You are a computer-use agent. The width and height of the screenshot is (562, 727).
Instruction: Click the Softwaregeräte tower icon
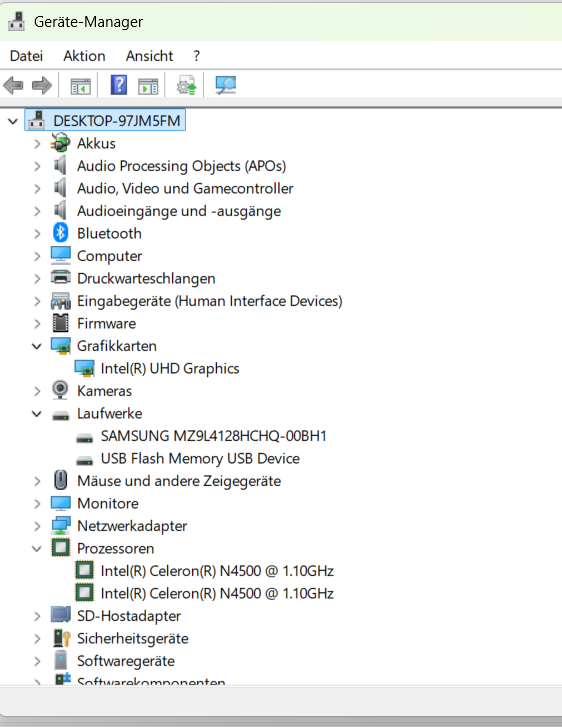61,660
